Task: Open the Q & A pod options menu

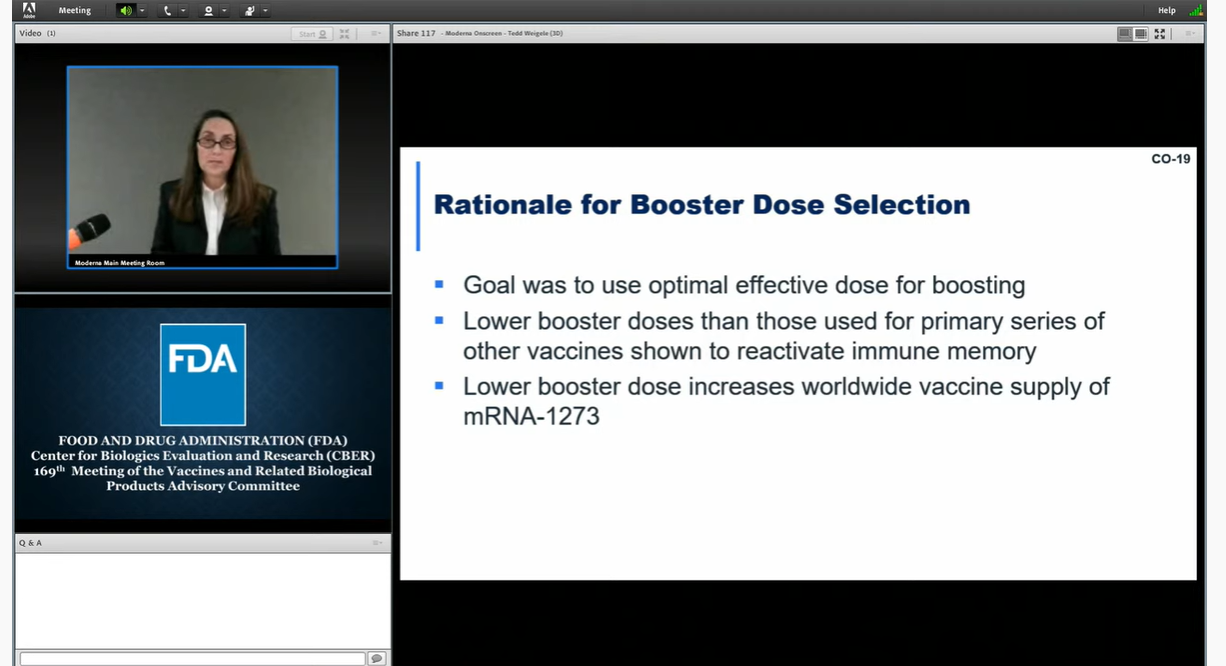Action: pos(376,543)
